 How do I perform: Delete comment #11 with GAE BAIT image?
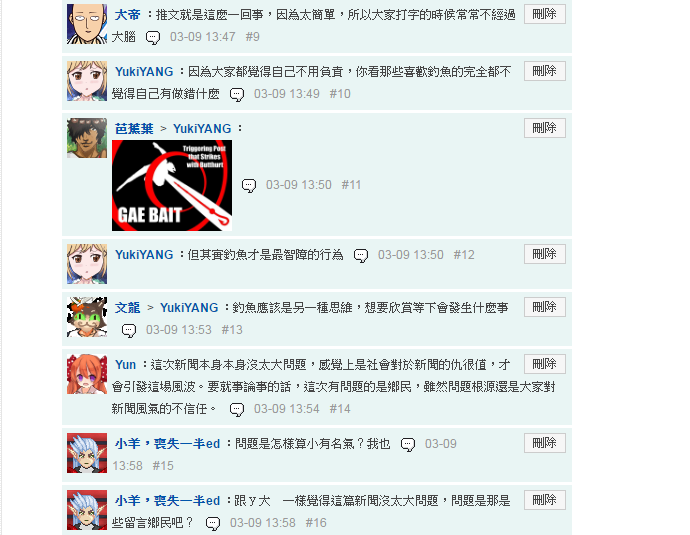544,128
